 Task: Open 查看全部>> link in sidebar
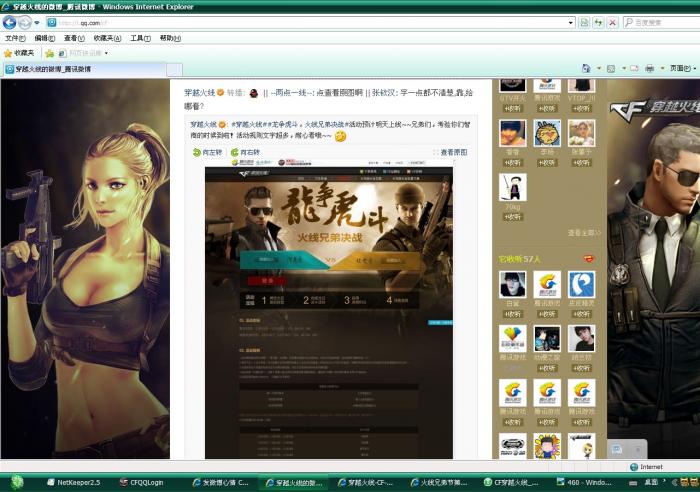(x=584, y=233)
